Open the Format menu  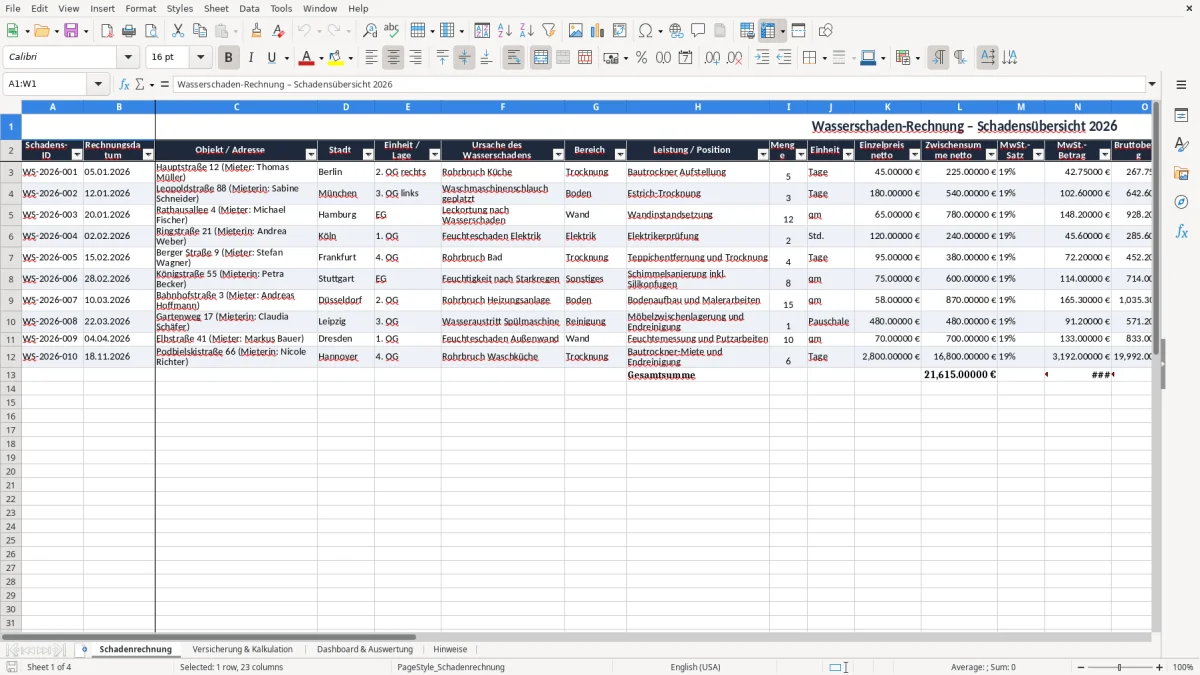point(141,8)
